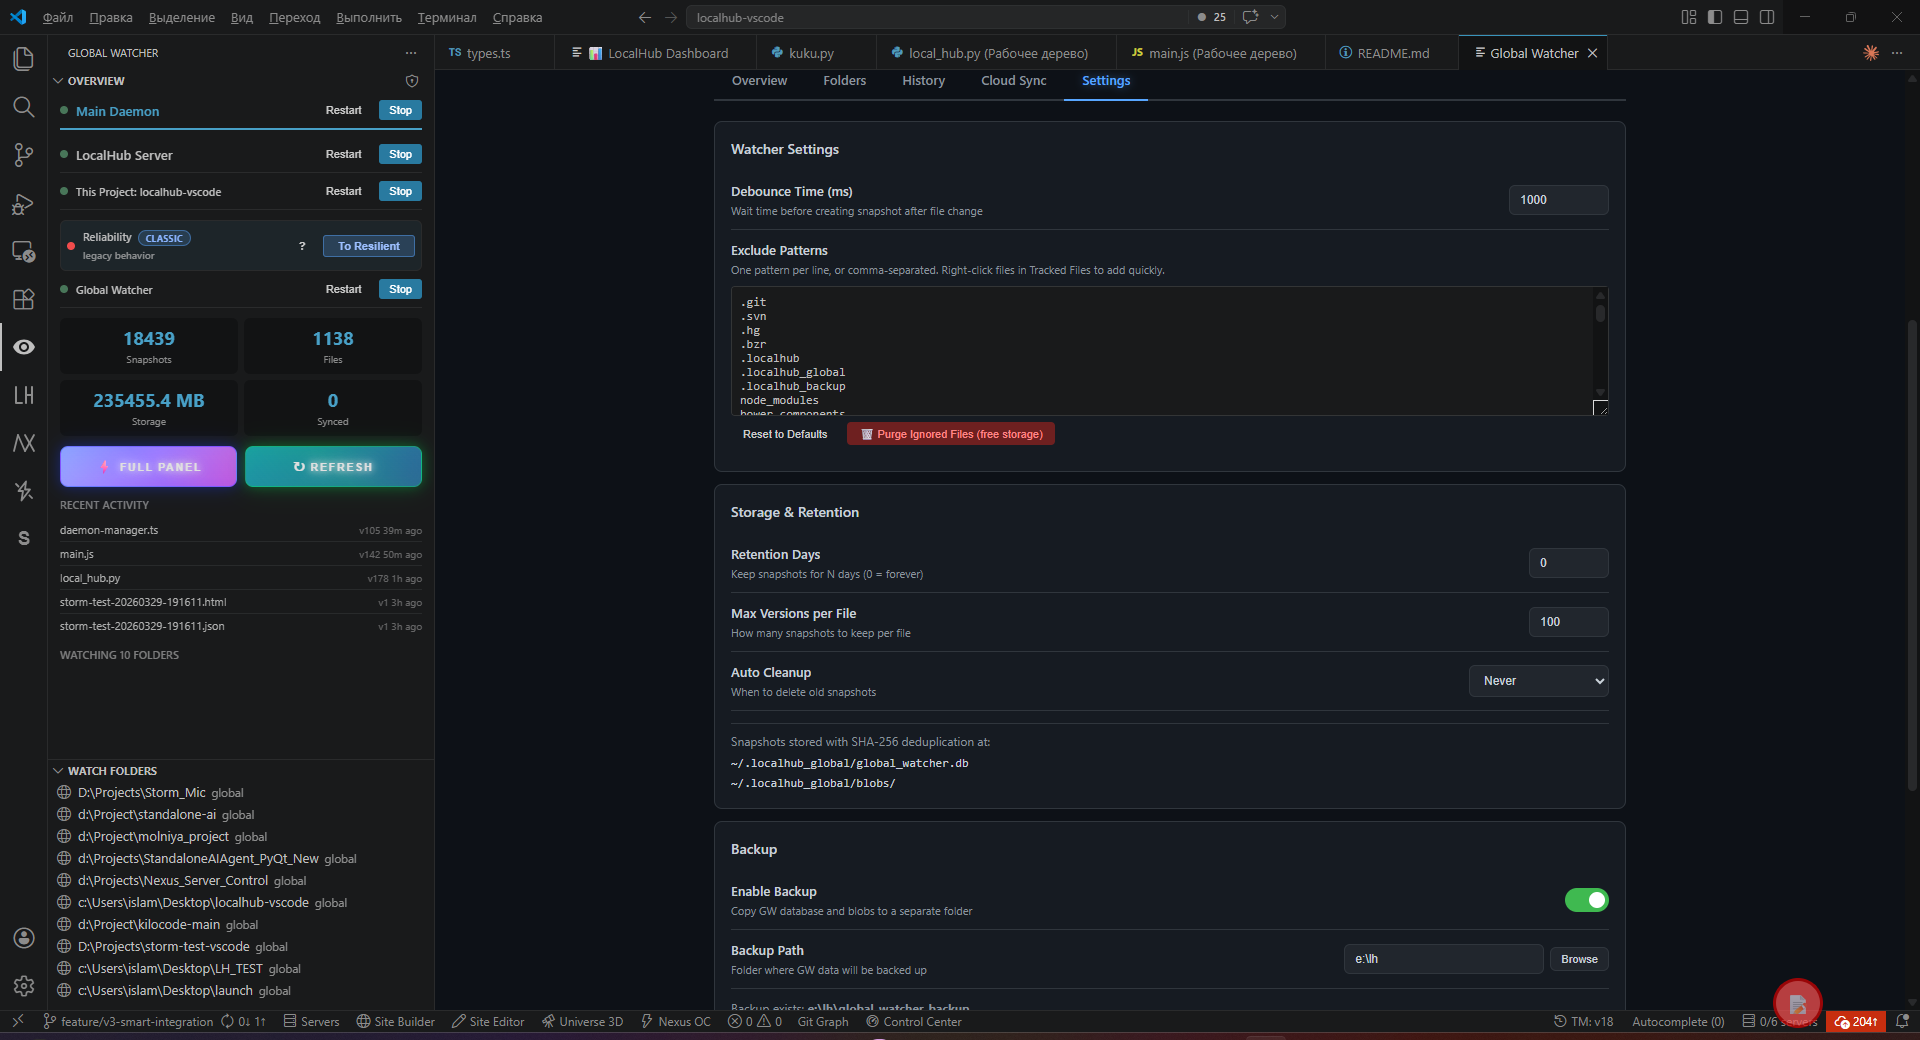
Task: Switch to the Folders tab
Action: pyautogui.click(x=845, y=81)
